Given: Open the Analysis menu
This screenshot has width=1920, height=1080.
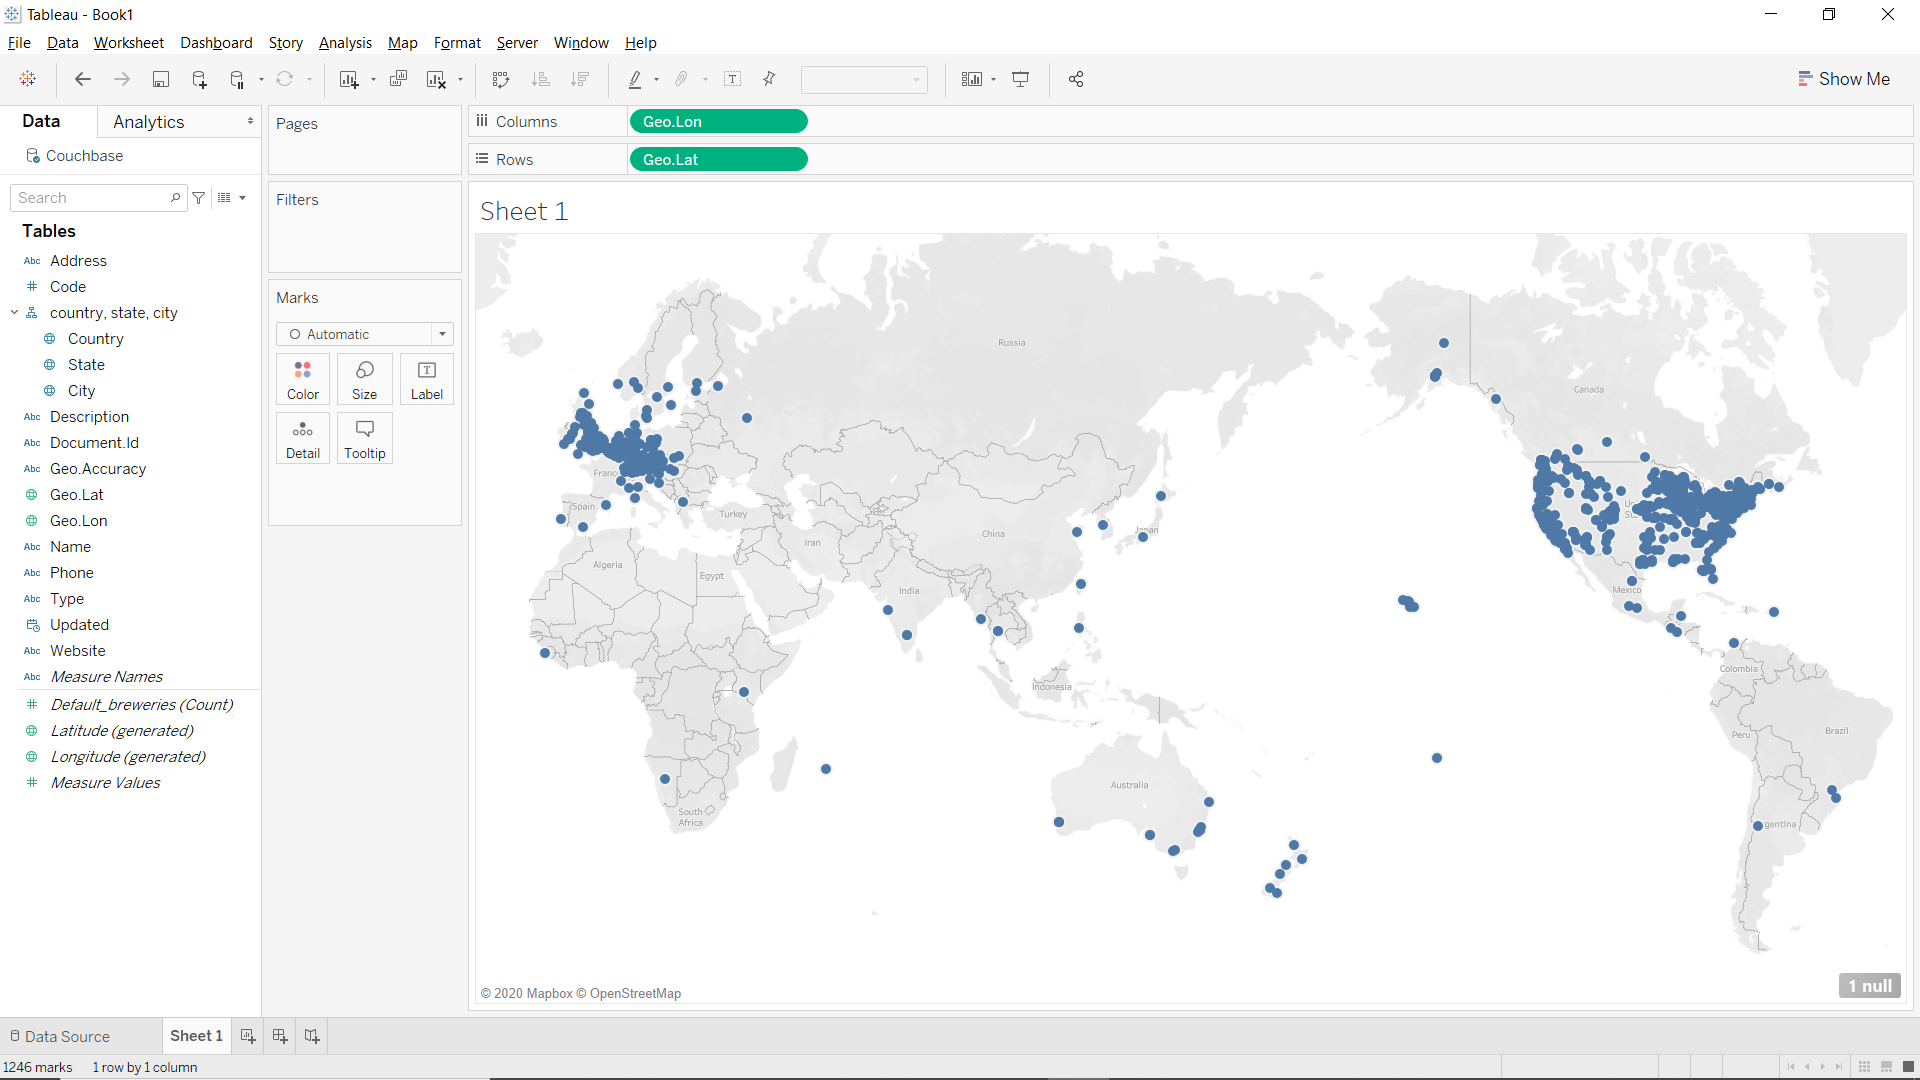Looking at the screenshot, I should (x=345, y=43).
